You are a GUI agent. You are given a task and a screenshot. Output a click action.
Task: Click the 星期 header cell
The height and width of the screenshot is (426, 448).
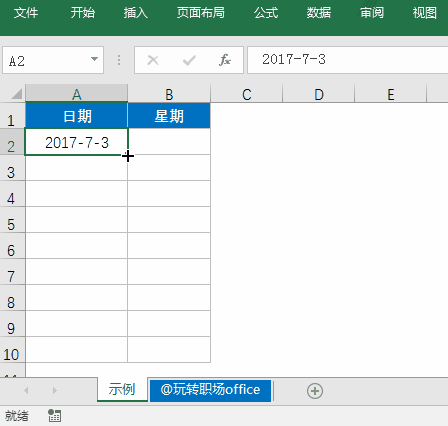(169, 116)
